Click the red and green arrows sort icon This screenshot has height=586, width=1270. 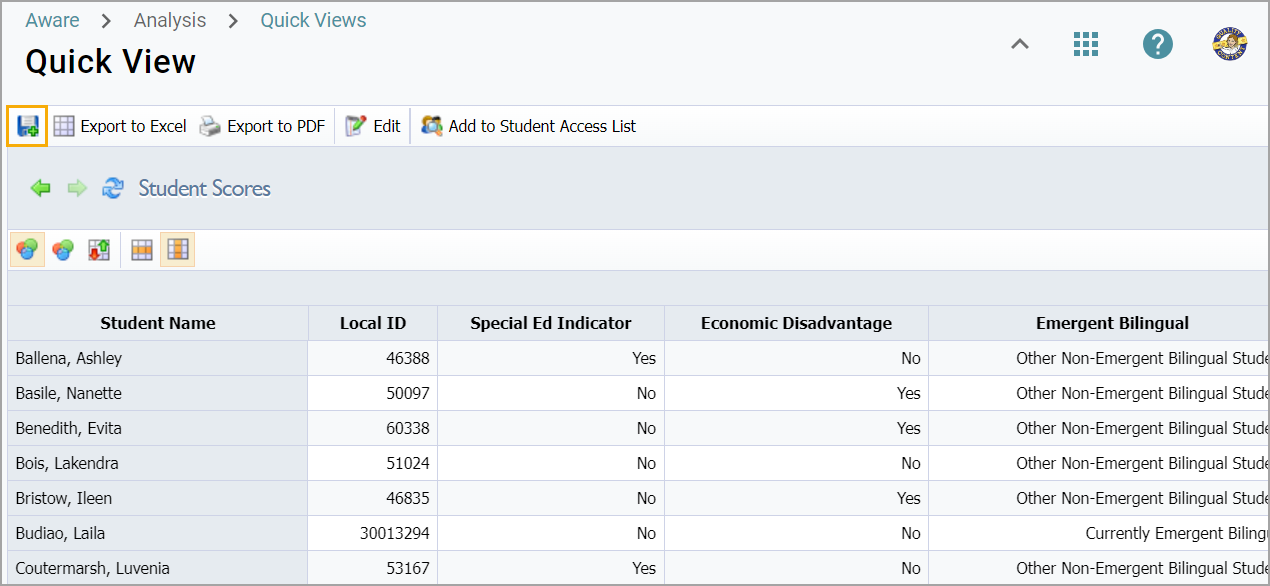pyautogui.click(x=99, y=250)
